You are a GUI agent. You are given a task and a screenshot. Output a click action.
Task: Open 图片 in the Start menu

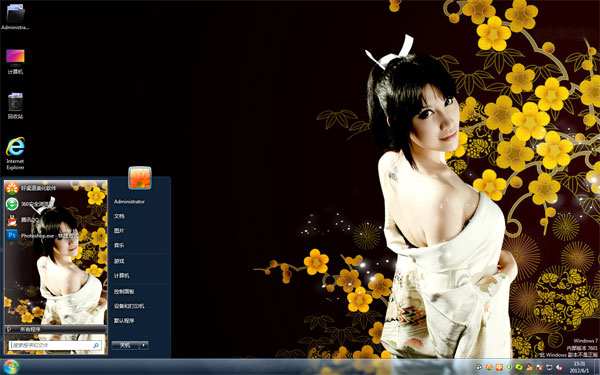[119, 231]
